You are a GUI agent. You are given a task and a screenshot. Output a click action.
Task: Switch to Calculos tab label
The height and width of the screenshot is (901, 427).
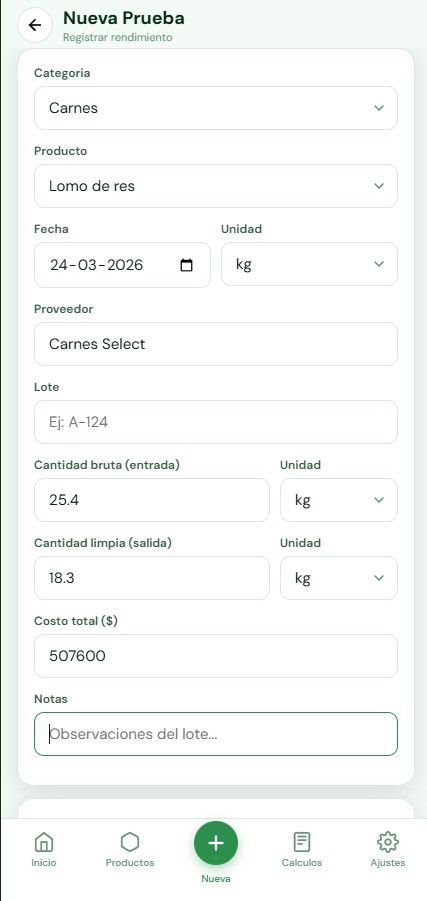coord(302,863)
